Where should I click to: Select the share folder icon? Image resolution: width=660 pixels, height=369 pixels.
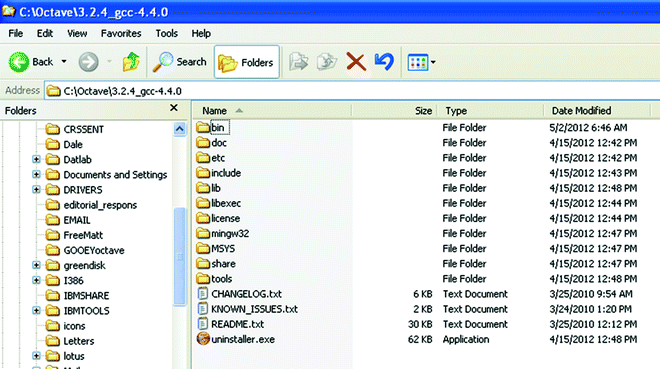203,263
